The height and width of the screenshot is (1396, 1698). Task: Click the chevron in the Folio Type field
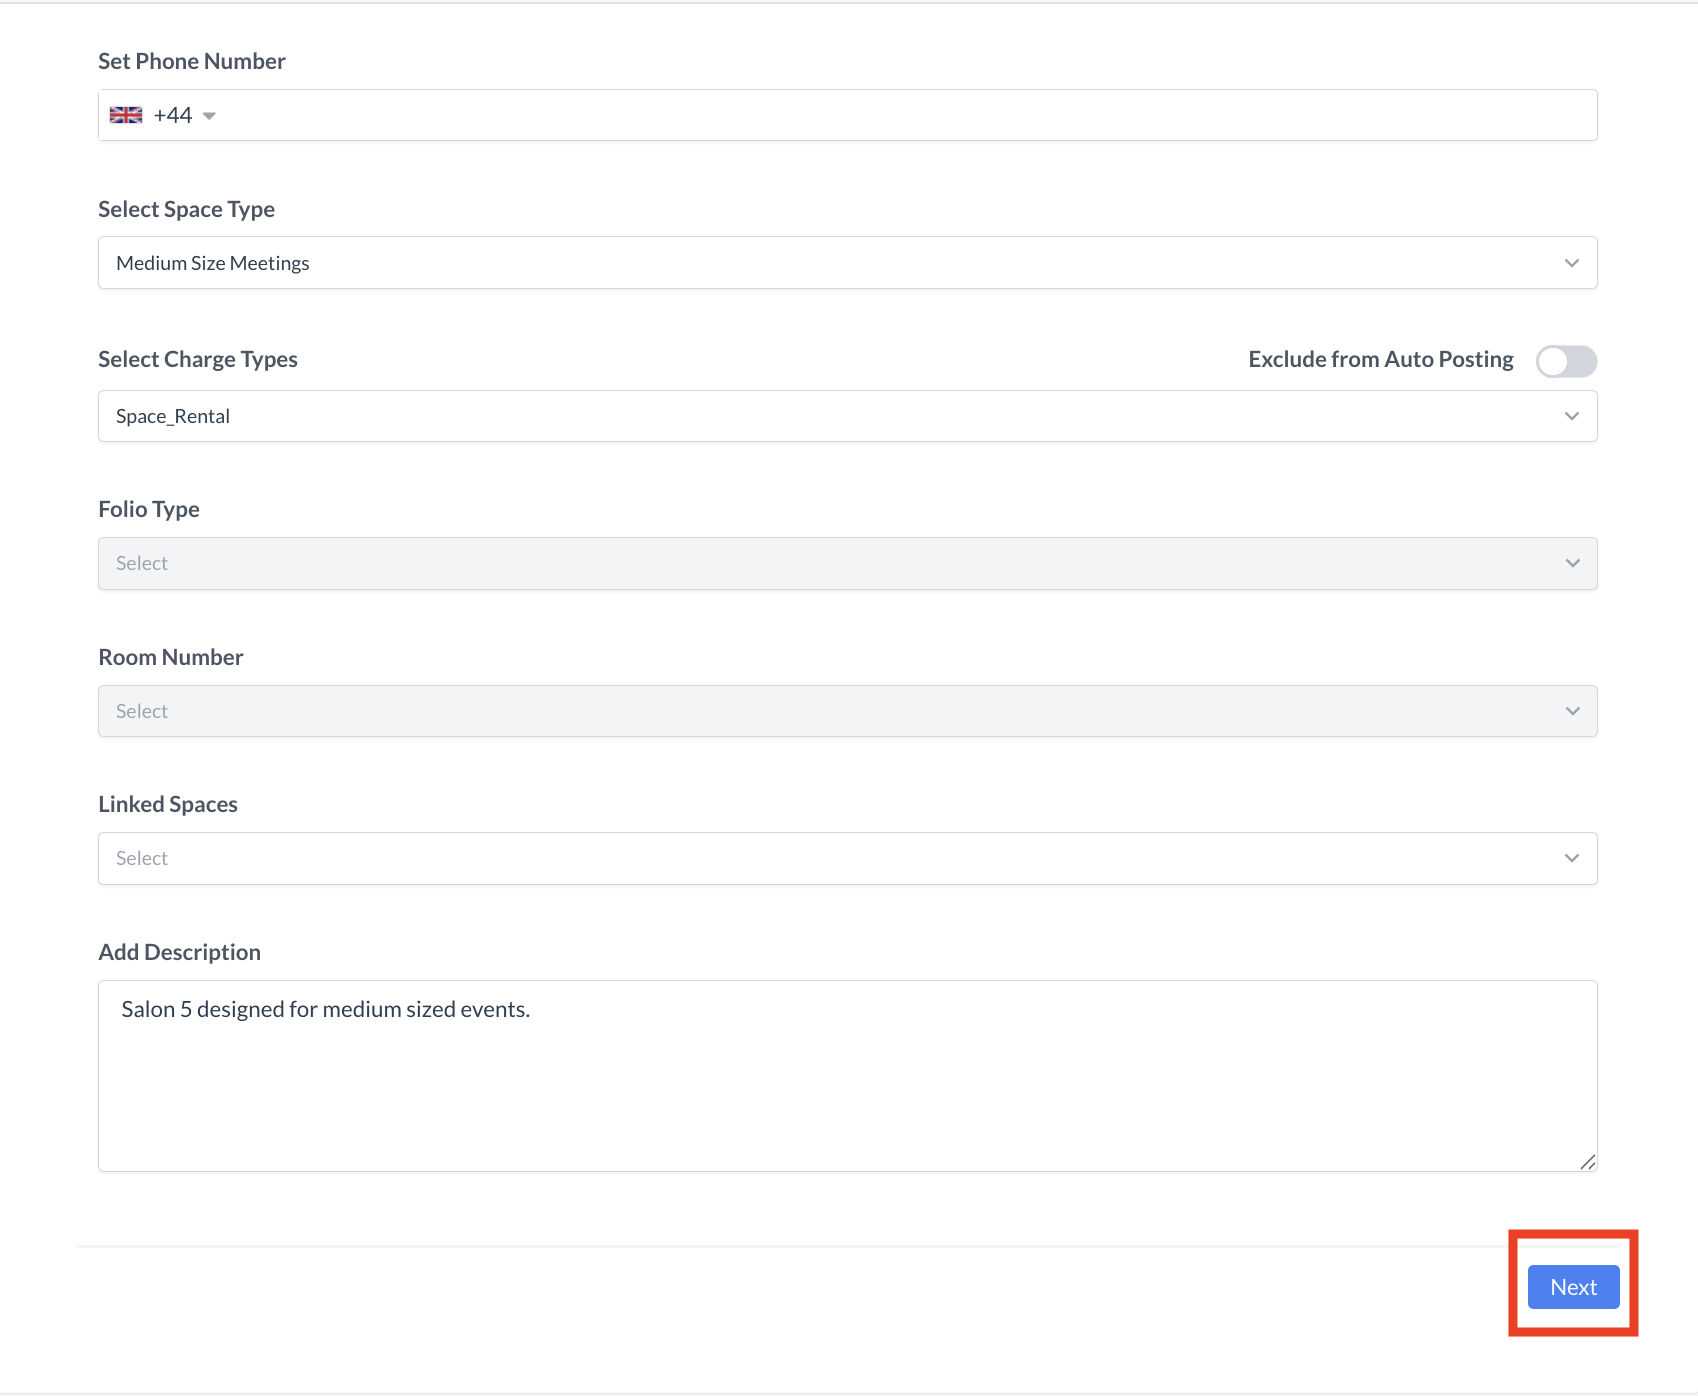tap(1572, 564)
